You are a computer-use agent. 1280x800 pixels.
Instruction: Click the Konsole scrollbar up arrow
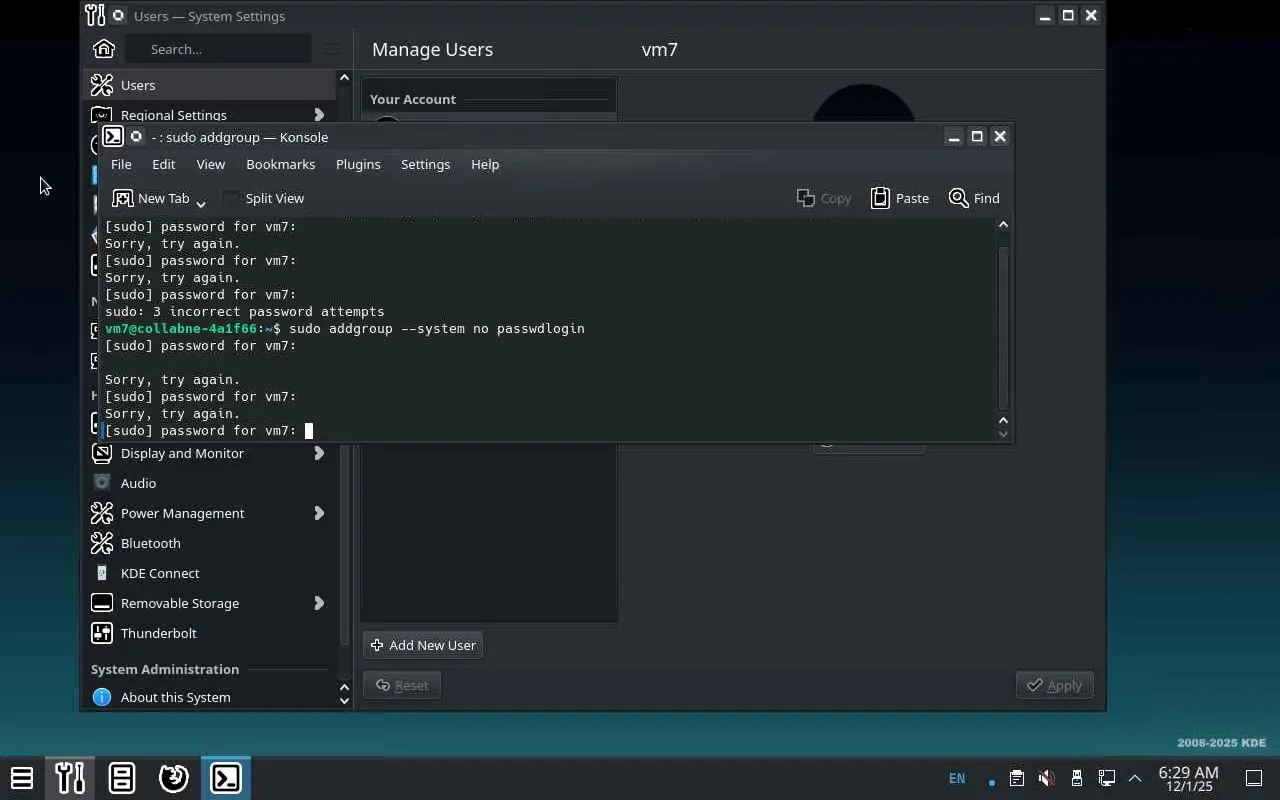[1003, 225]
